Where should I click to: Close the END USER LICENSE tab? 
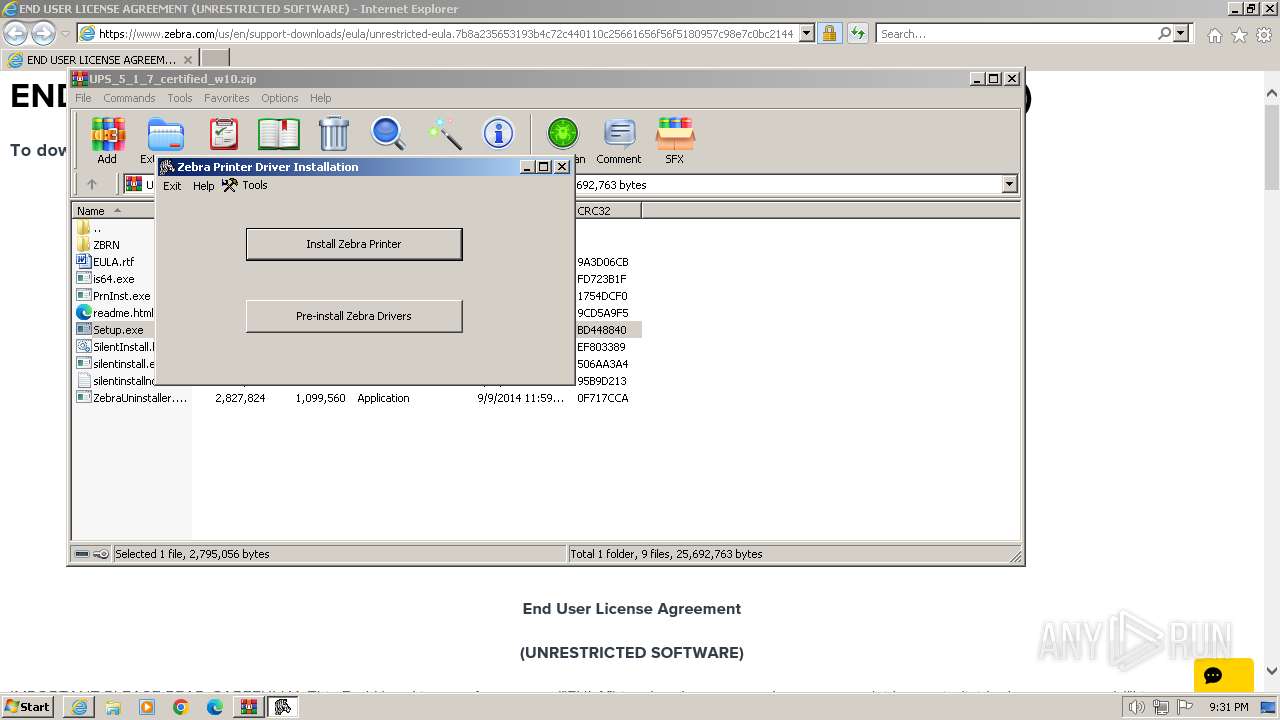(x=187, y=60)
